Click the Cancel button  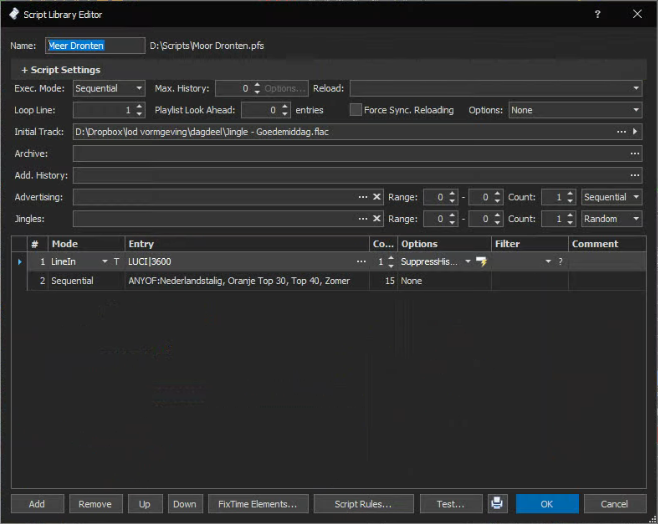[x=615, y=503]
